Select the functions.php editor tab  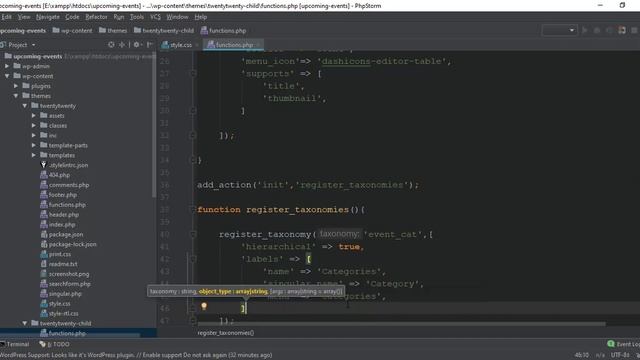point(233,45)
